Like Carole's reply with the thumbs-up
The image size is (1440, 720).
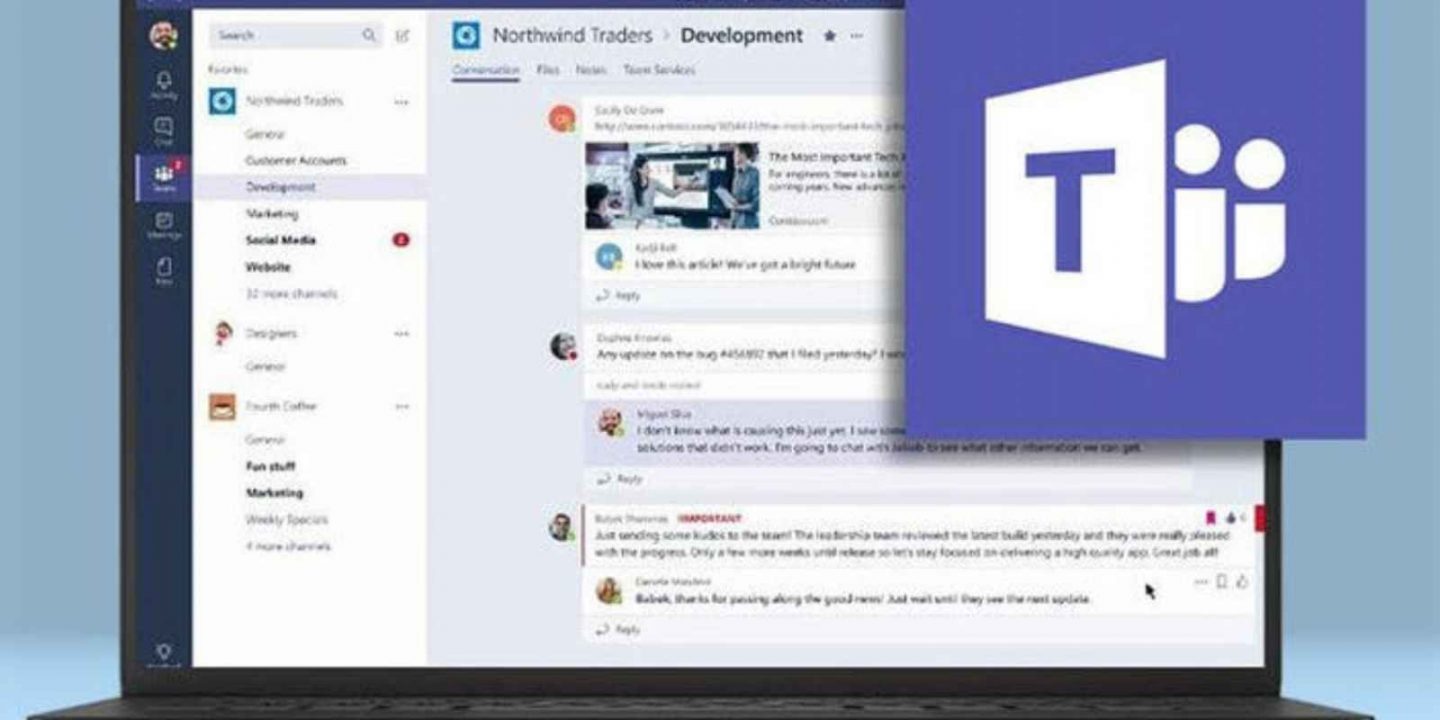[1242, 581]
